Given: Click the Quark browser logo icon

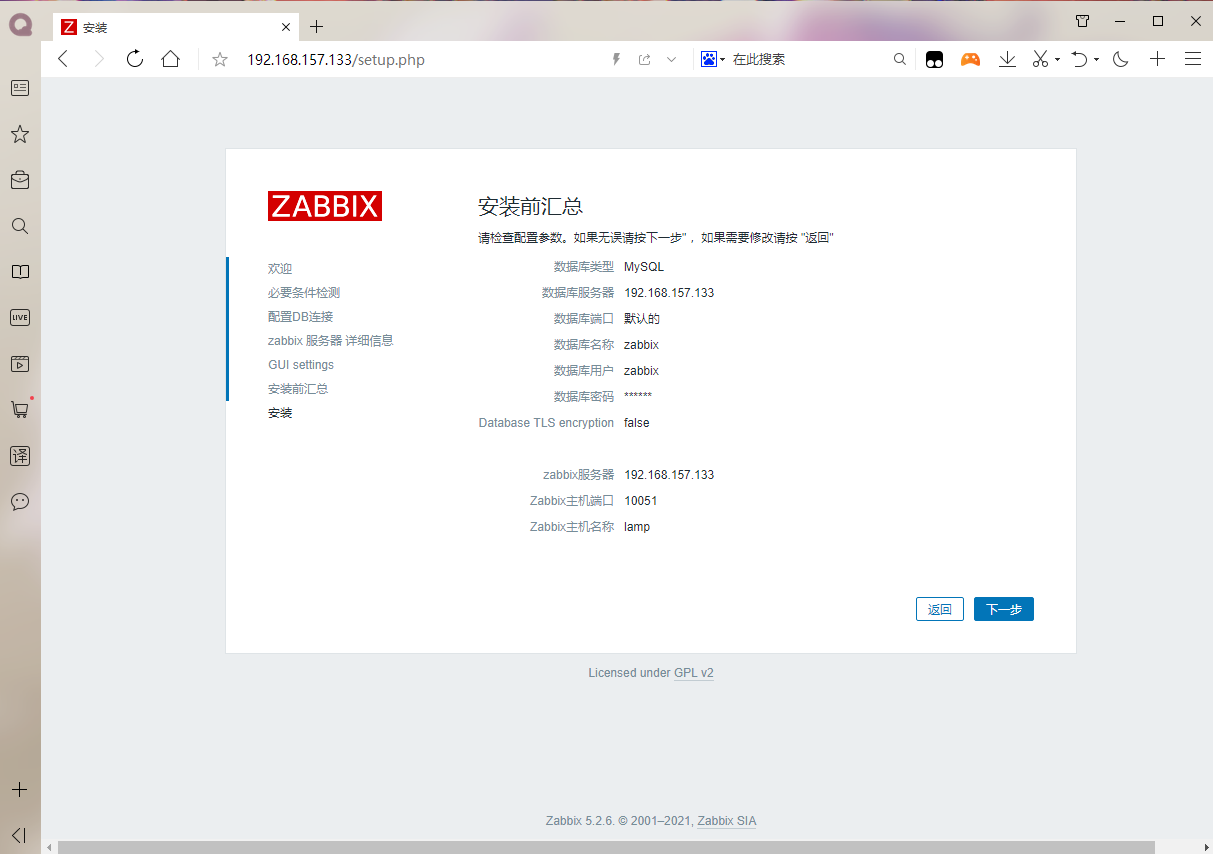Looking at the screenshot, I should click(x=20, y=26).
